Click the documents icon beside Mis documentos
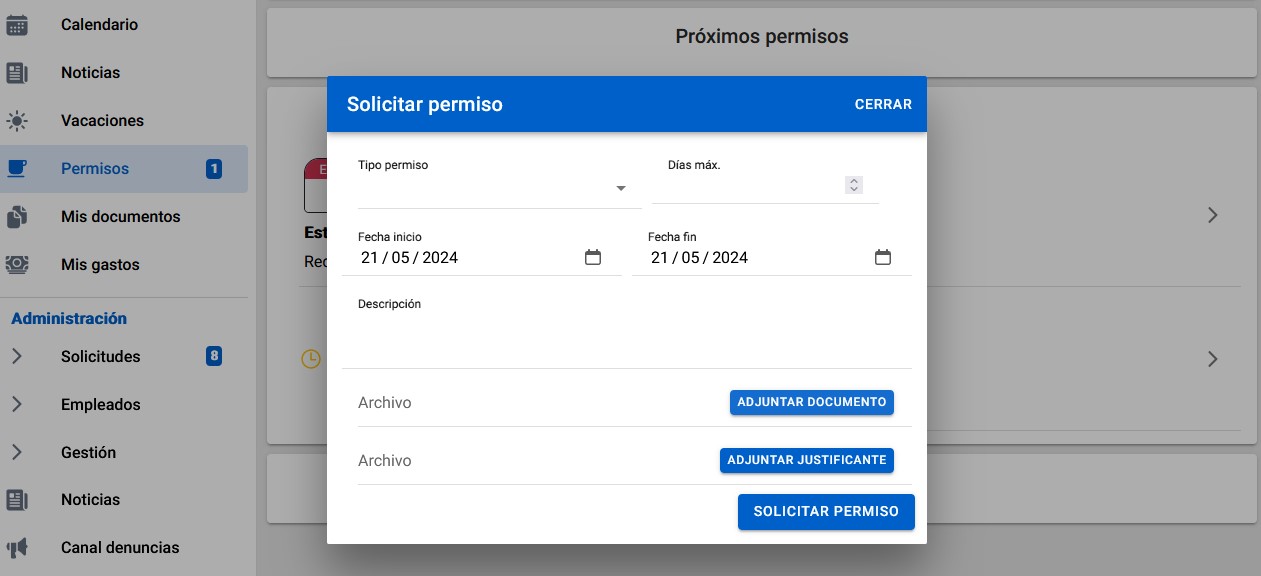 (17, 217)
